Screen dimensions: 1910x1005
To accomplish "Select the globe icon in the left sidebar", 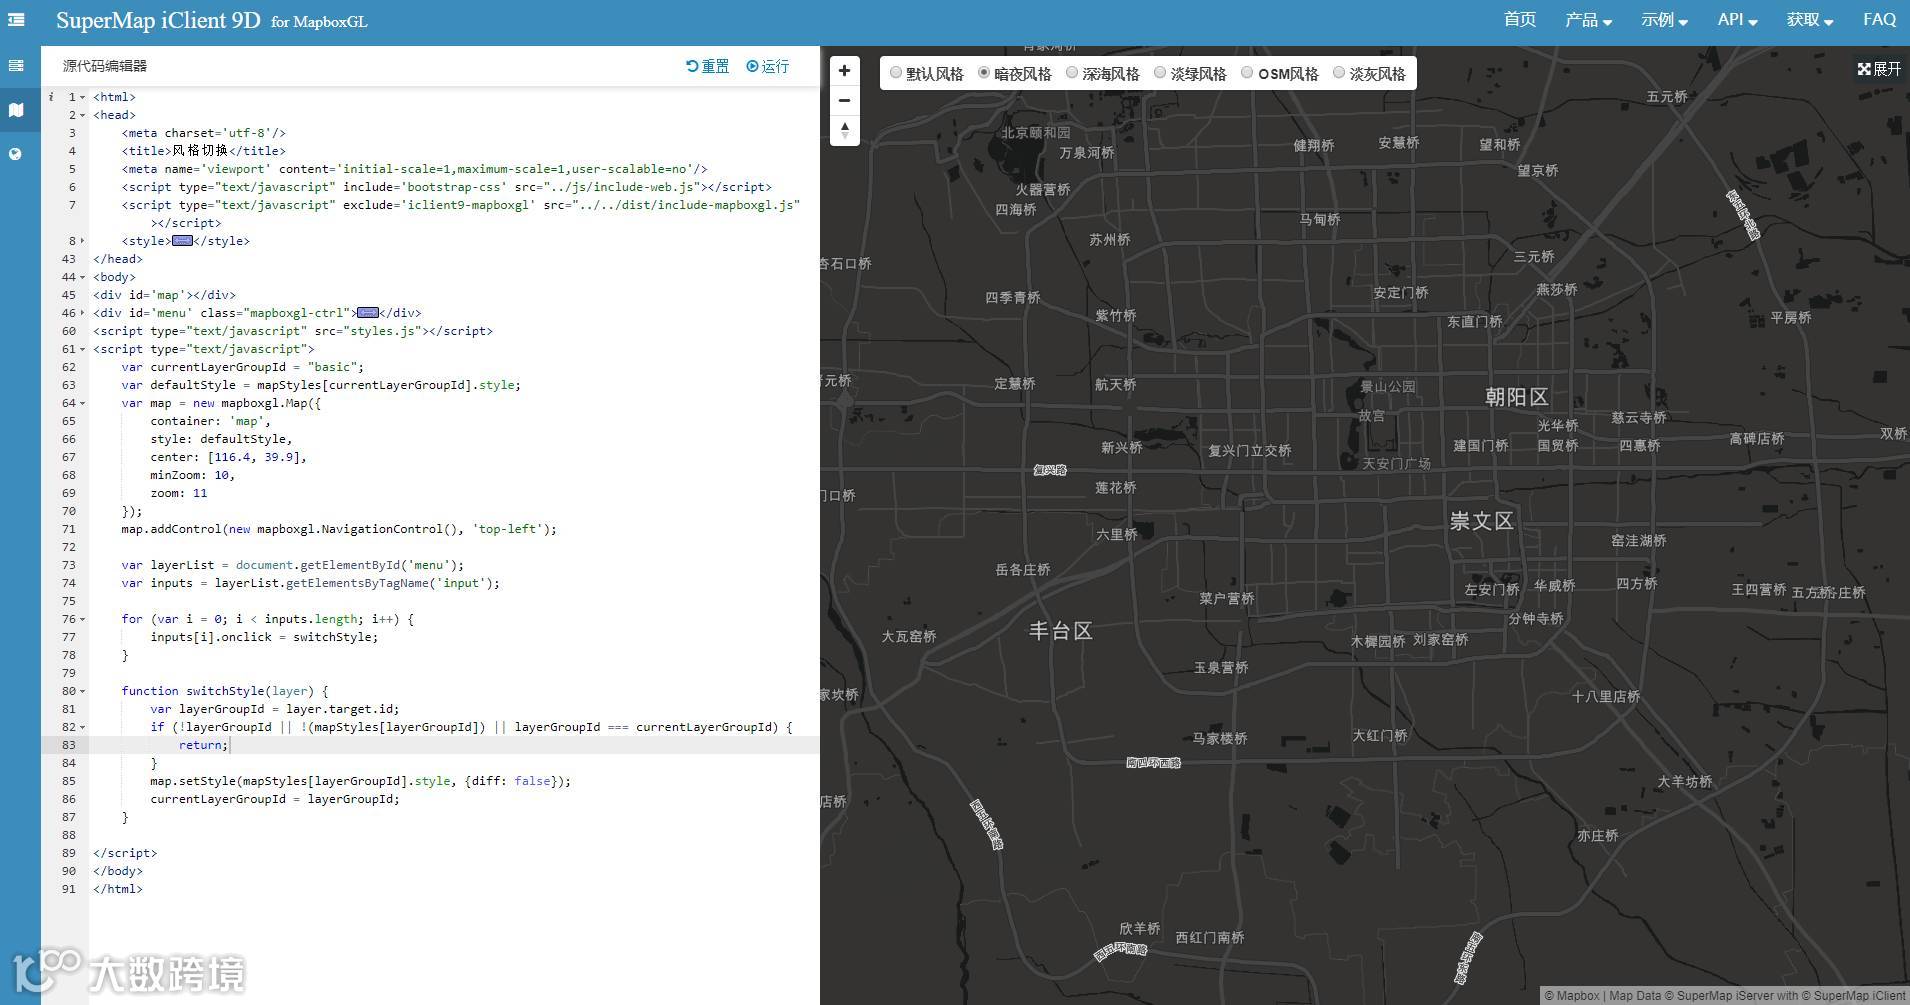I will pos(16,154).
